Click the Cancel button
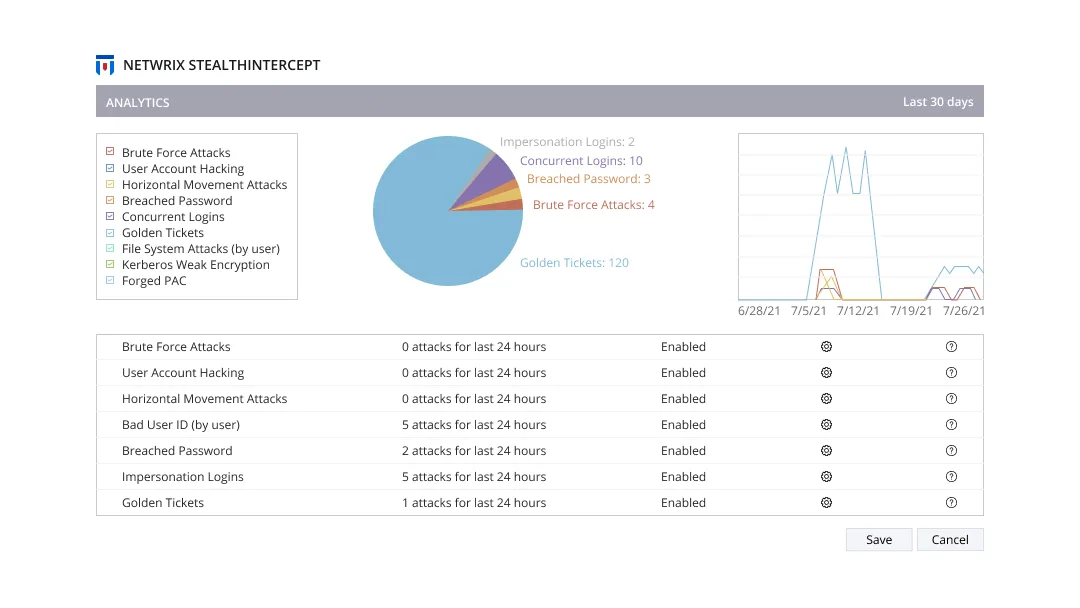1080x608 pixels. [950, 540]
